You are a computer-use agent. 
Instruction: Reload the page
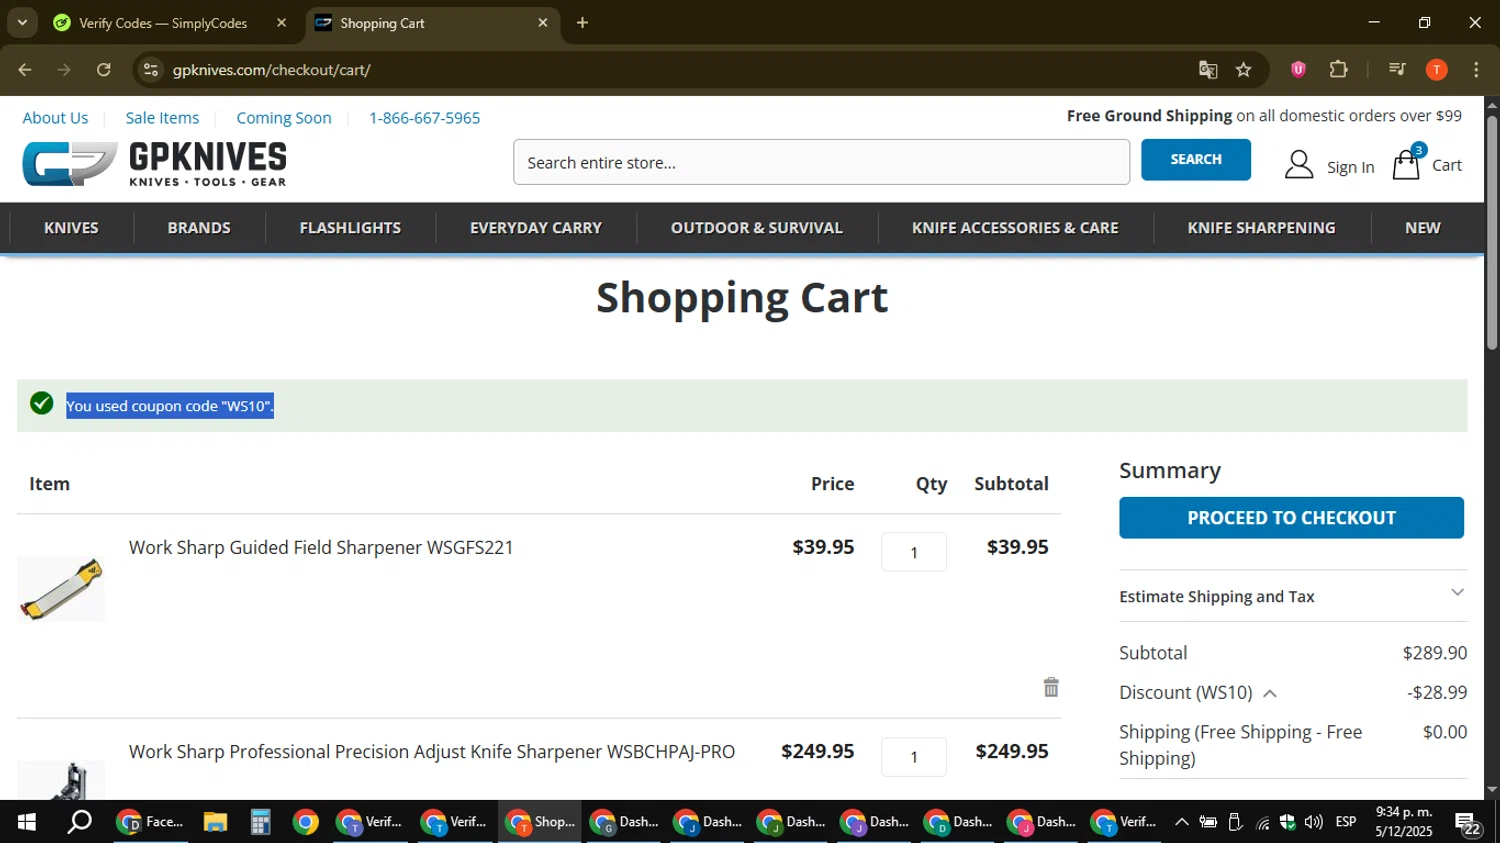click(104, 69)
